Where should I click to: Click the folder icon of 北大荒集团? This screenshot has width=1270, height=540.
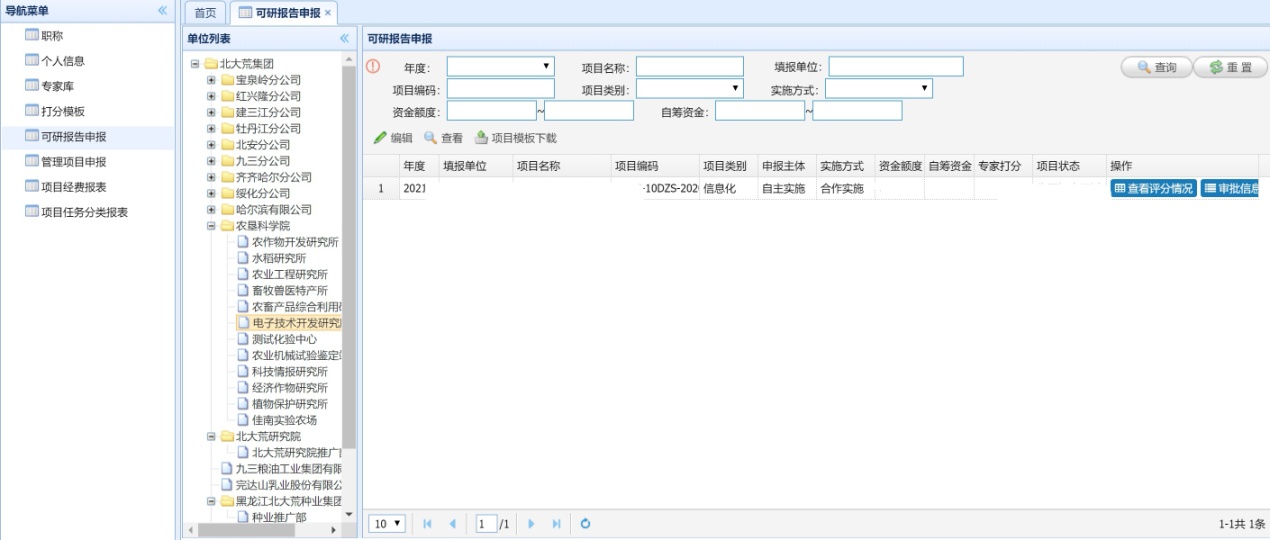point(211,63)
